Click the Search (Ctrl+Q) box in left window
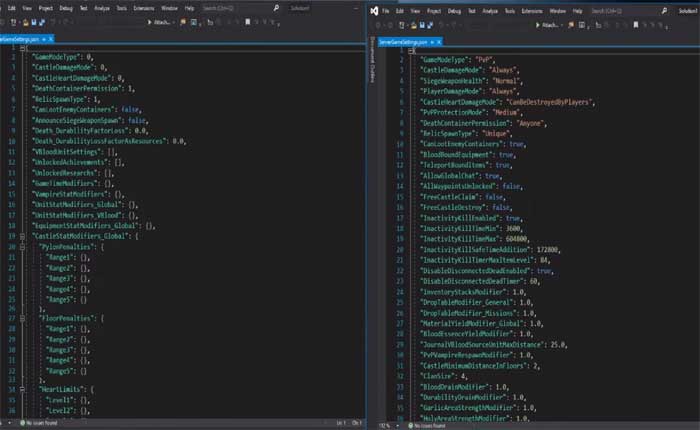Viewport: 700px width, 430px height. tap(219, 9)
